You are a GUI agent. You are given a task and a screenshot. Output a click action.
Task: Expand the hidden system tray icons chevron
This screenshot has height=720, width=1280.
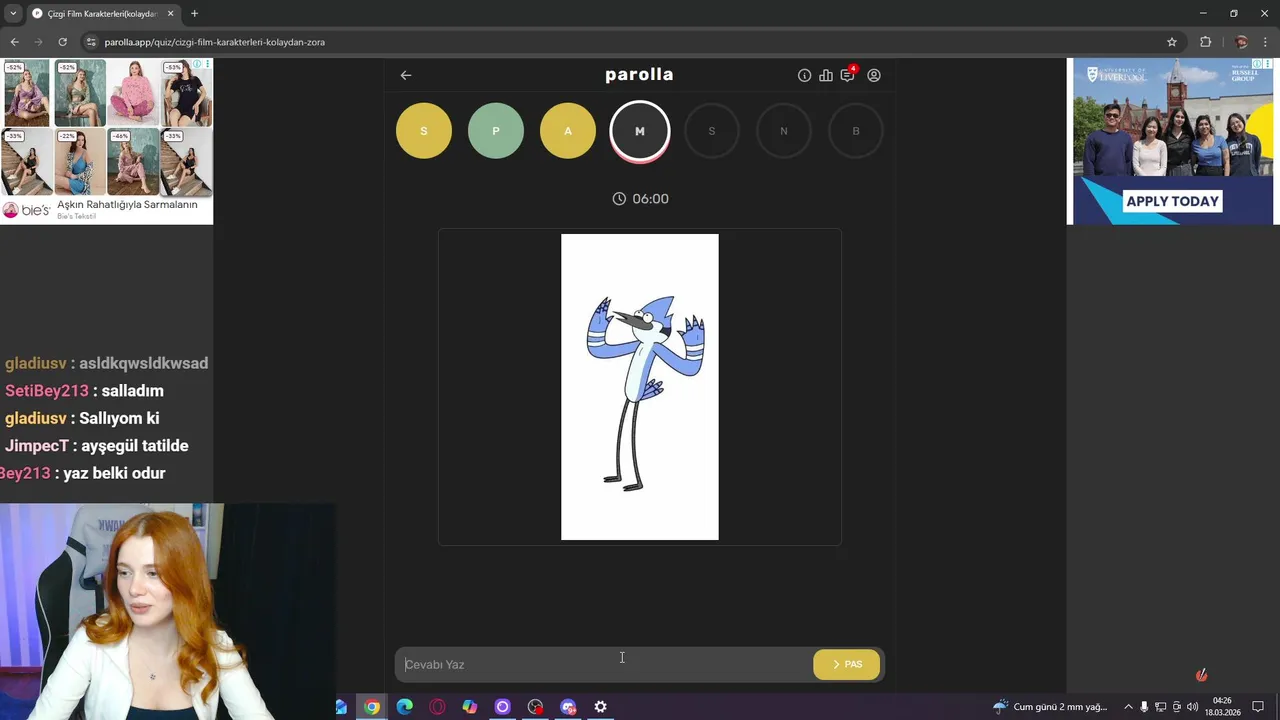tap(1129, 707)
